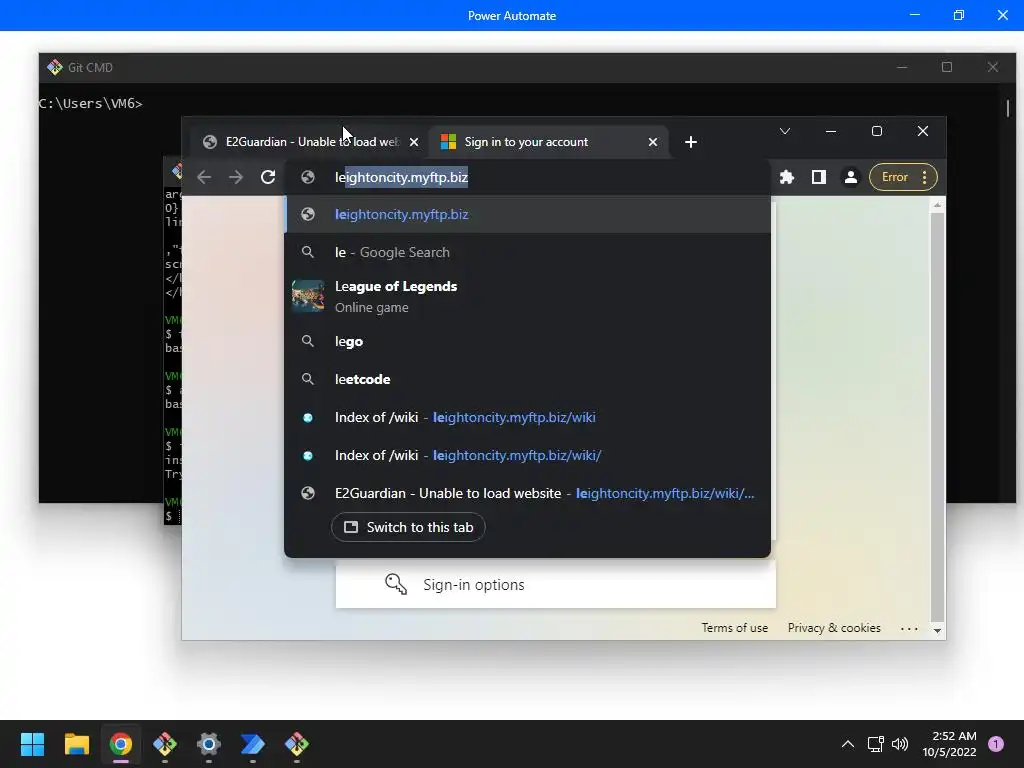Open a new tab with the plus icon
Image resolution: width=1024 pixels, height=768 pixels.
[691, 142]
